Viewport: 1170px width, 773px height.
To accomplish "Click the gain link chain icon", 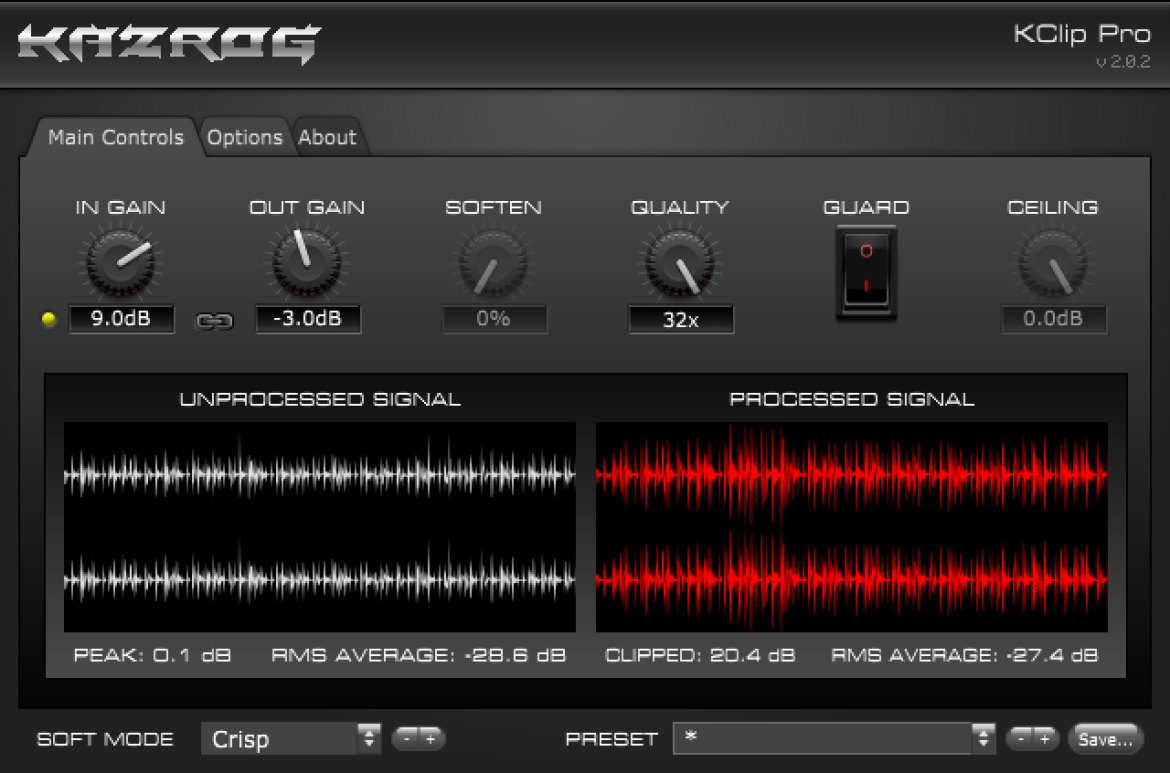I will click(214, 321).
